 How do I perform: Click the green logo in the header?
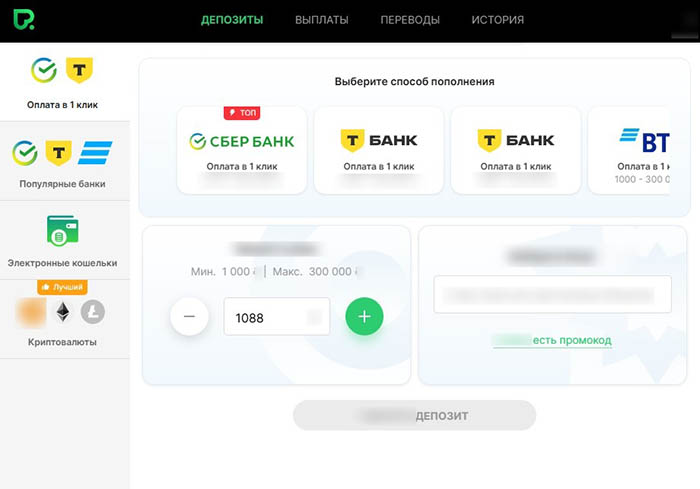24,20
